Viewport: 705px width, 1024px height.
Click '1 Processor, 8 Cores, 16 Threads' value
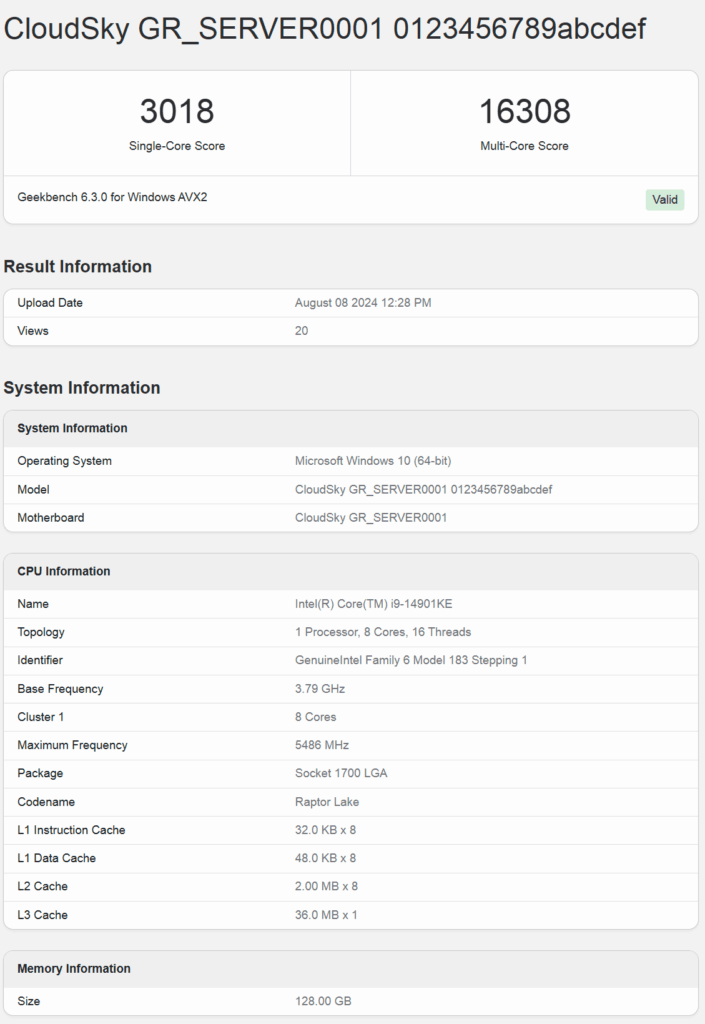(x=383, y=632)
